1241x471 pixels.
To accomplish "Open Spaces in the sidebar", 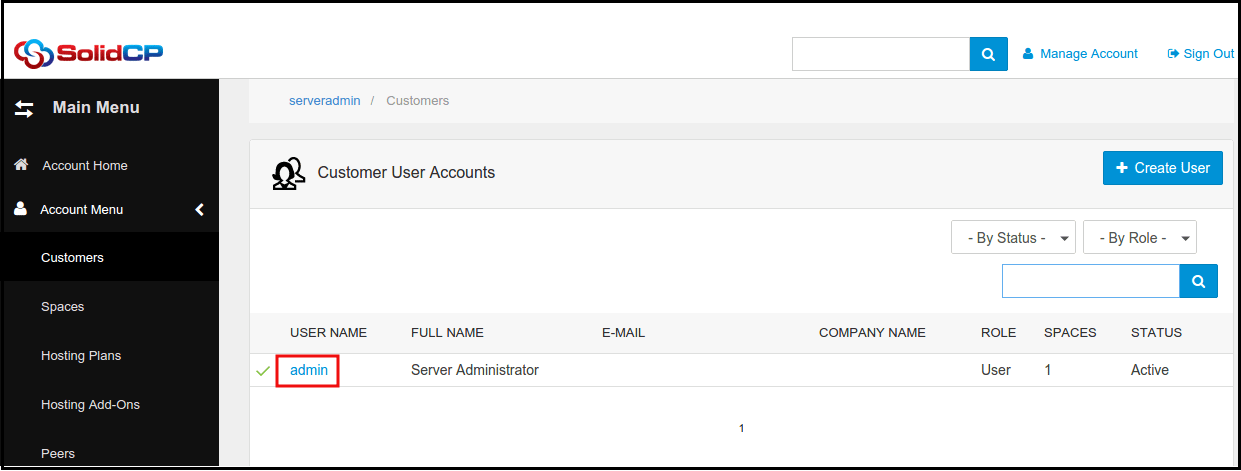I will pyautogui.click(x=62, y=307).
